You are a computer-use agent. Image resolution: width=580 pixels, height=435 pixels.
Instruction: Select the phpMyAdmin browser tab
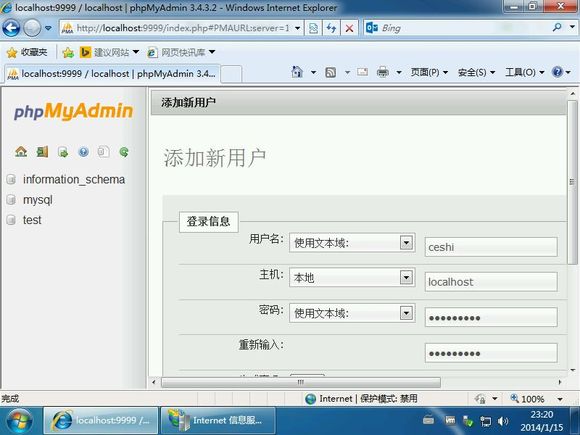pos(112,74)
